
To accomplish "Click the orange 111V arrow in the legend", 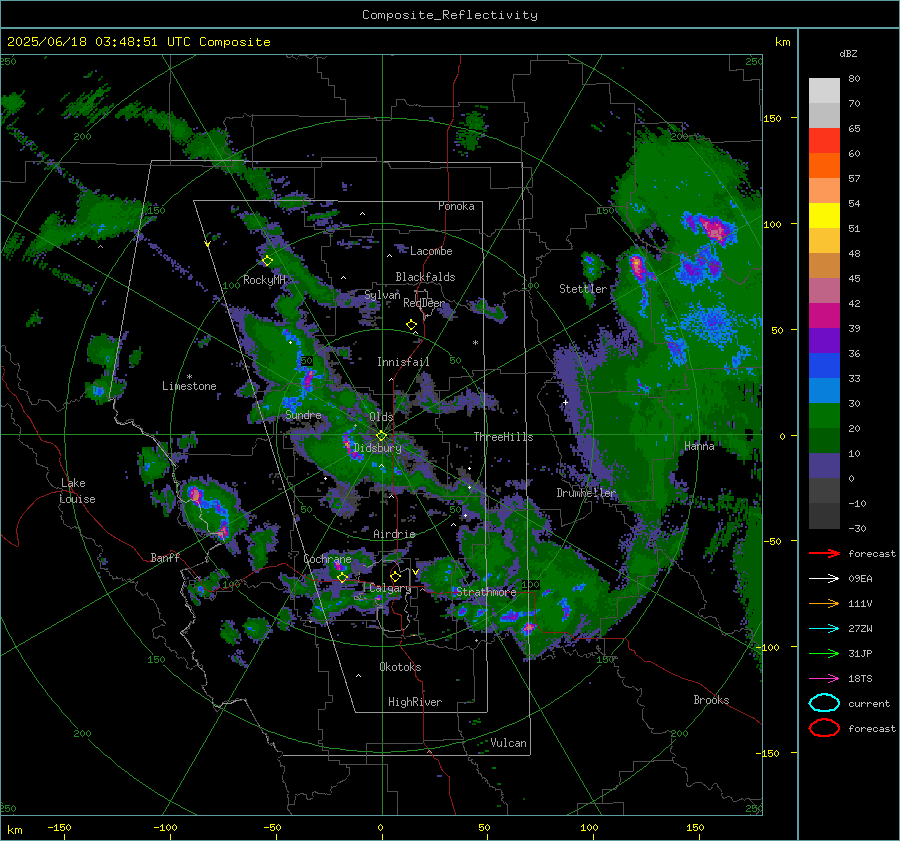I will tap(824, 603).
